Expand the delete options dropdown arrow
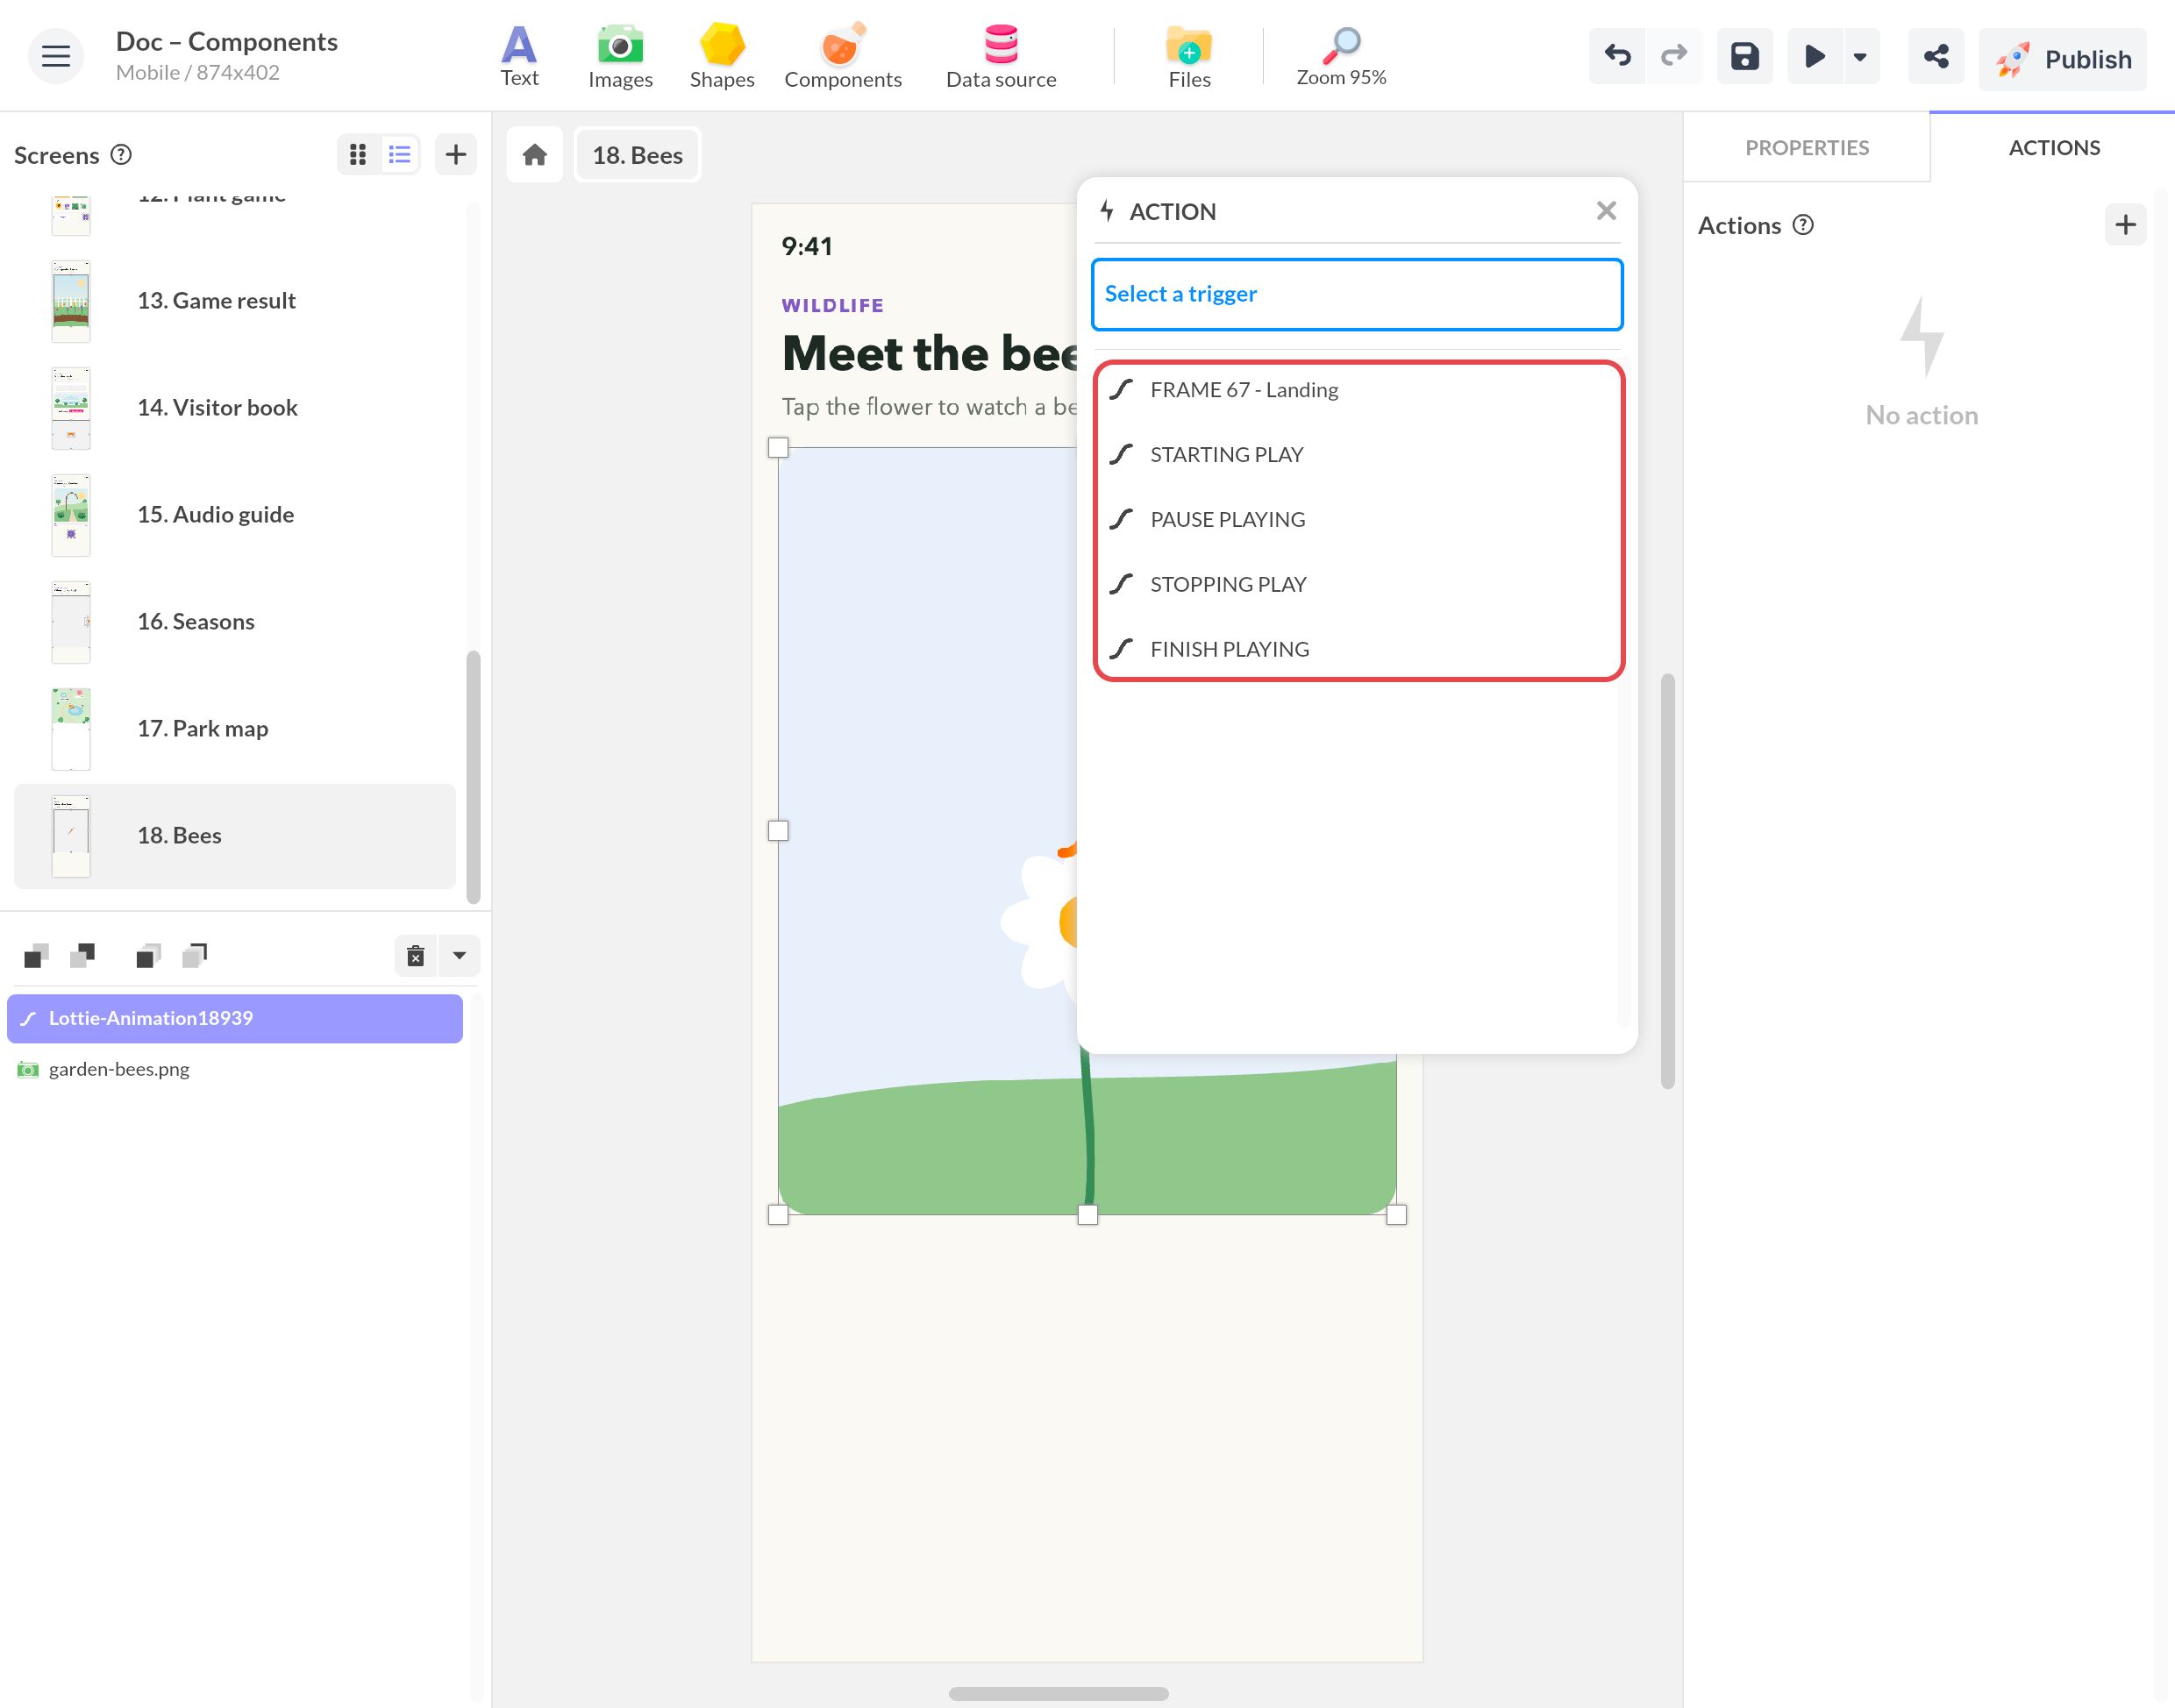Screen dimensions: 2175x1708 (x=460, y=955)
